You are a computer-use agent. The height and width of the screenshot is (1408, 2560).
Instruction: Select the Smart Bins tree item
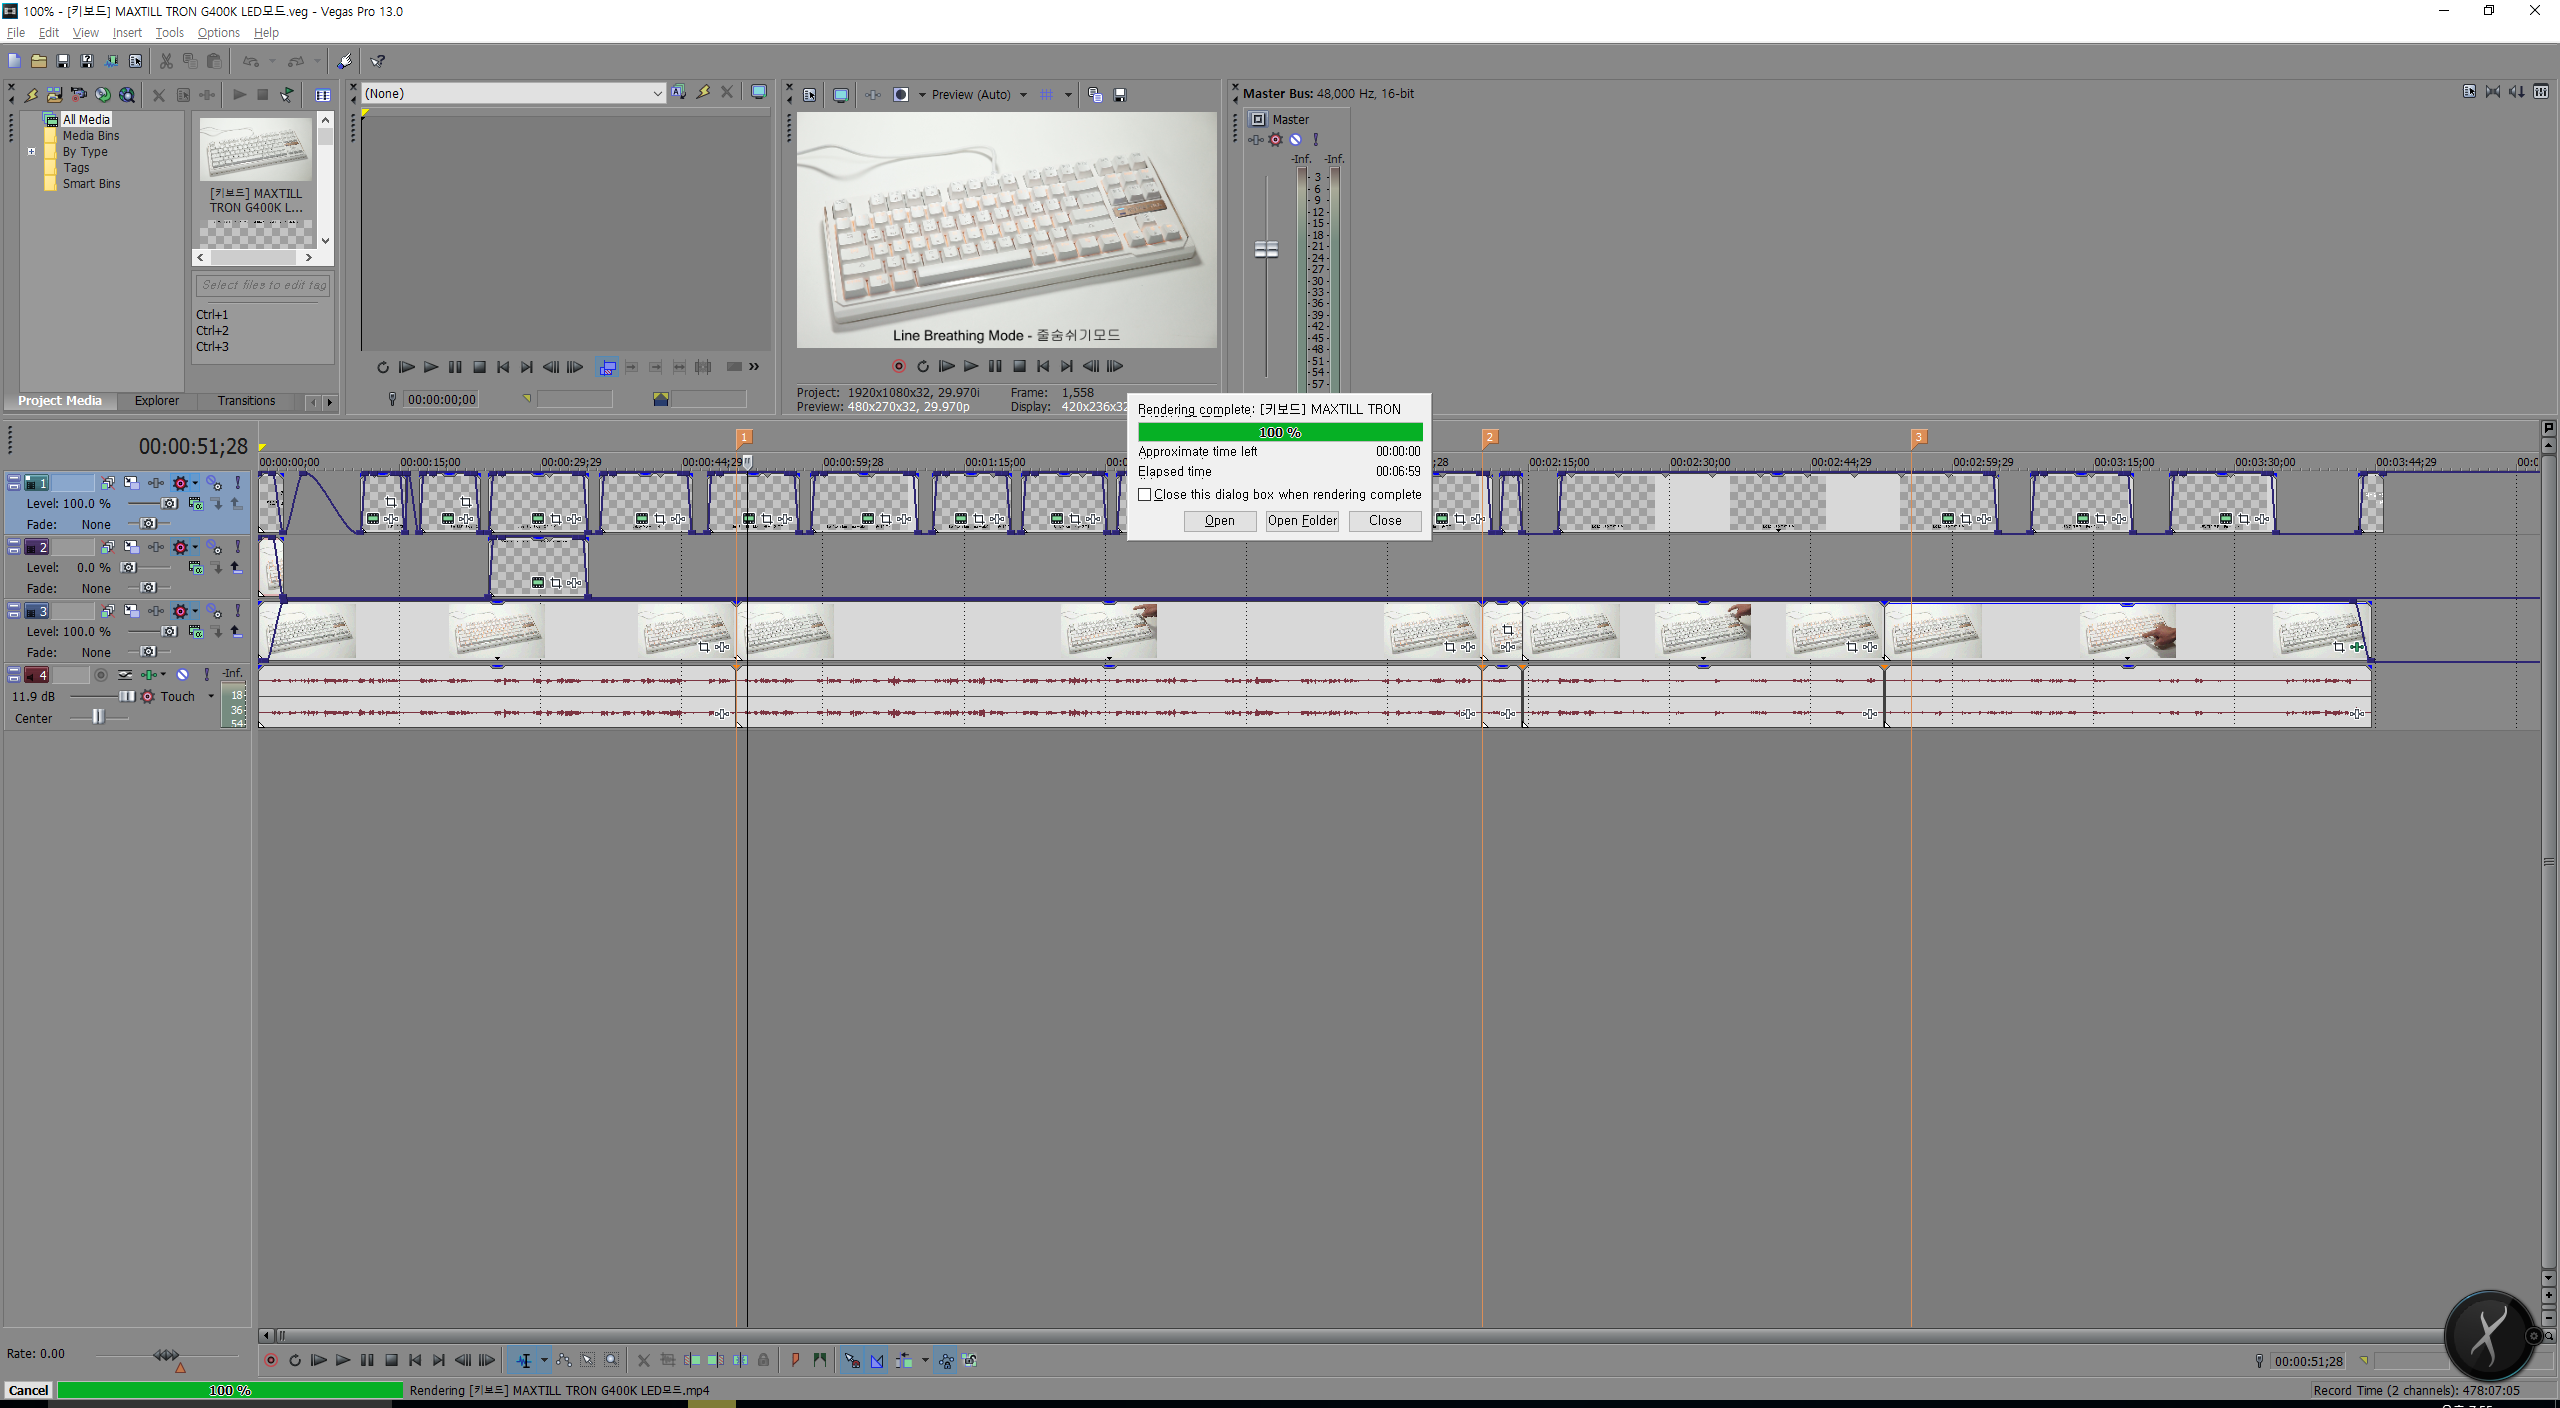91,184
